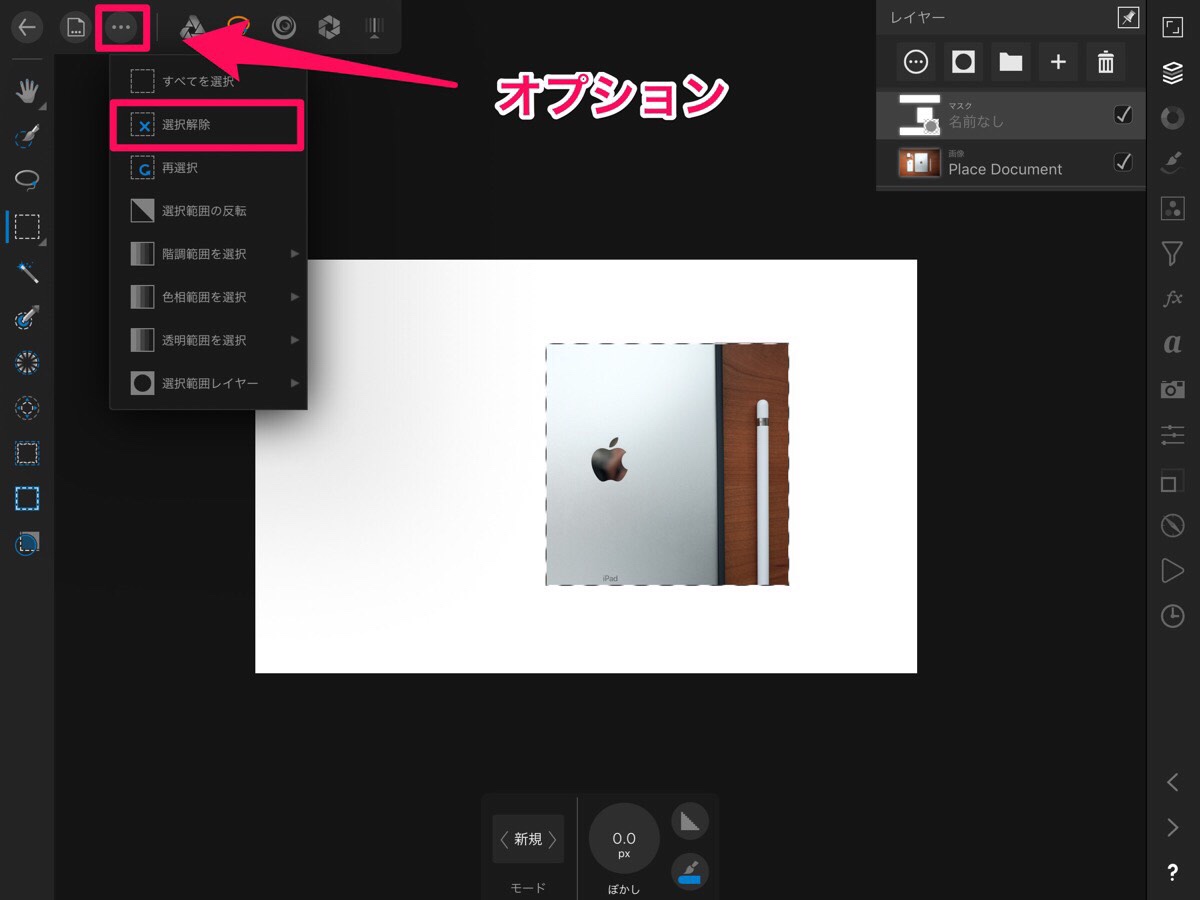Step mode back with left chevron beside 新規
The width and height of the screenshot is (1200, 900).
click(504, 839)
